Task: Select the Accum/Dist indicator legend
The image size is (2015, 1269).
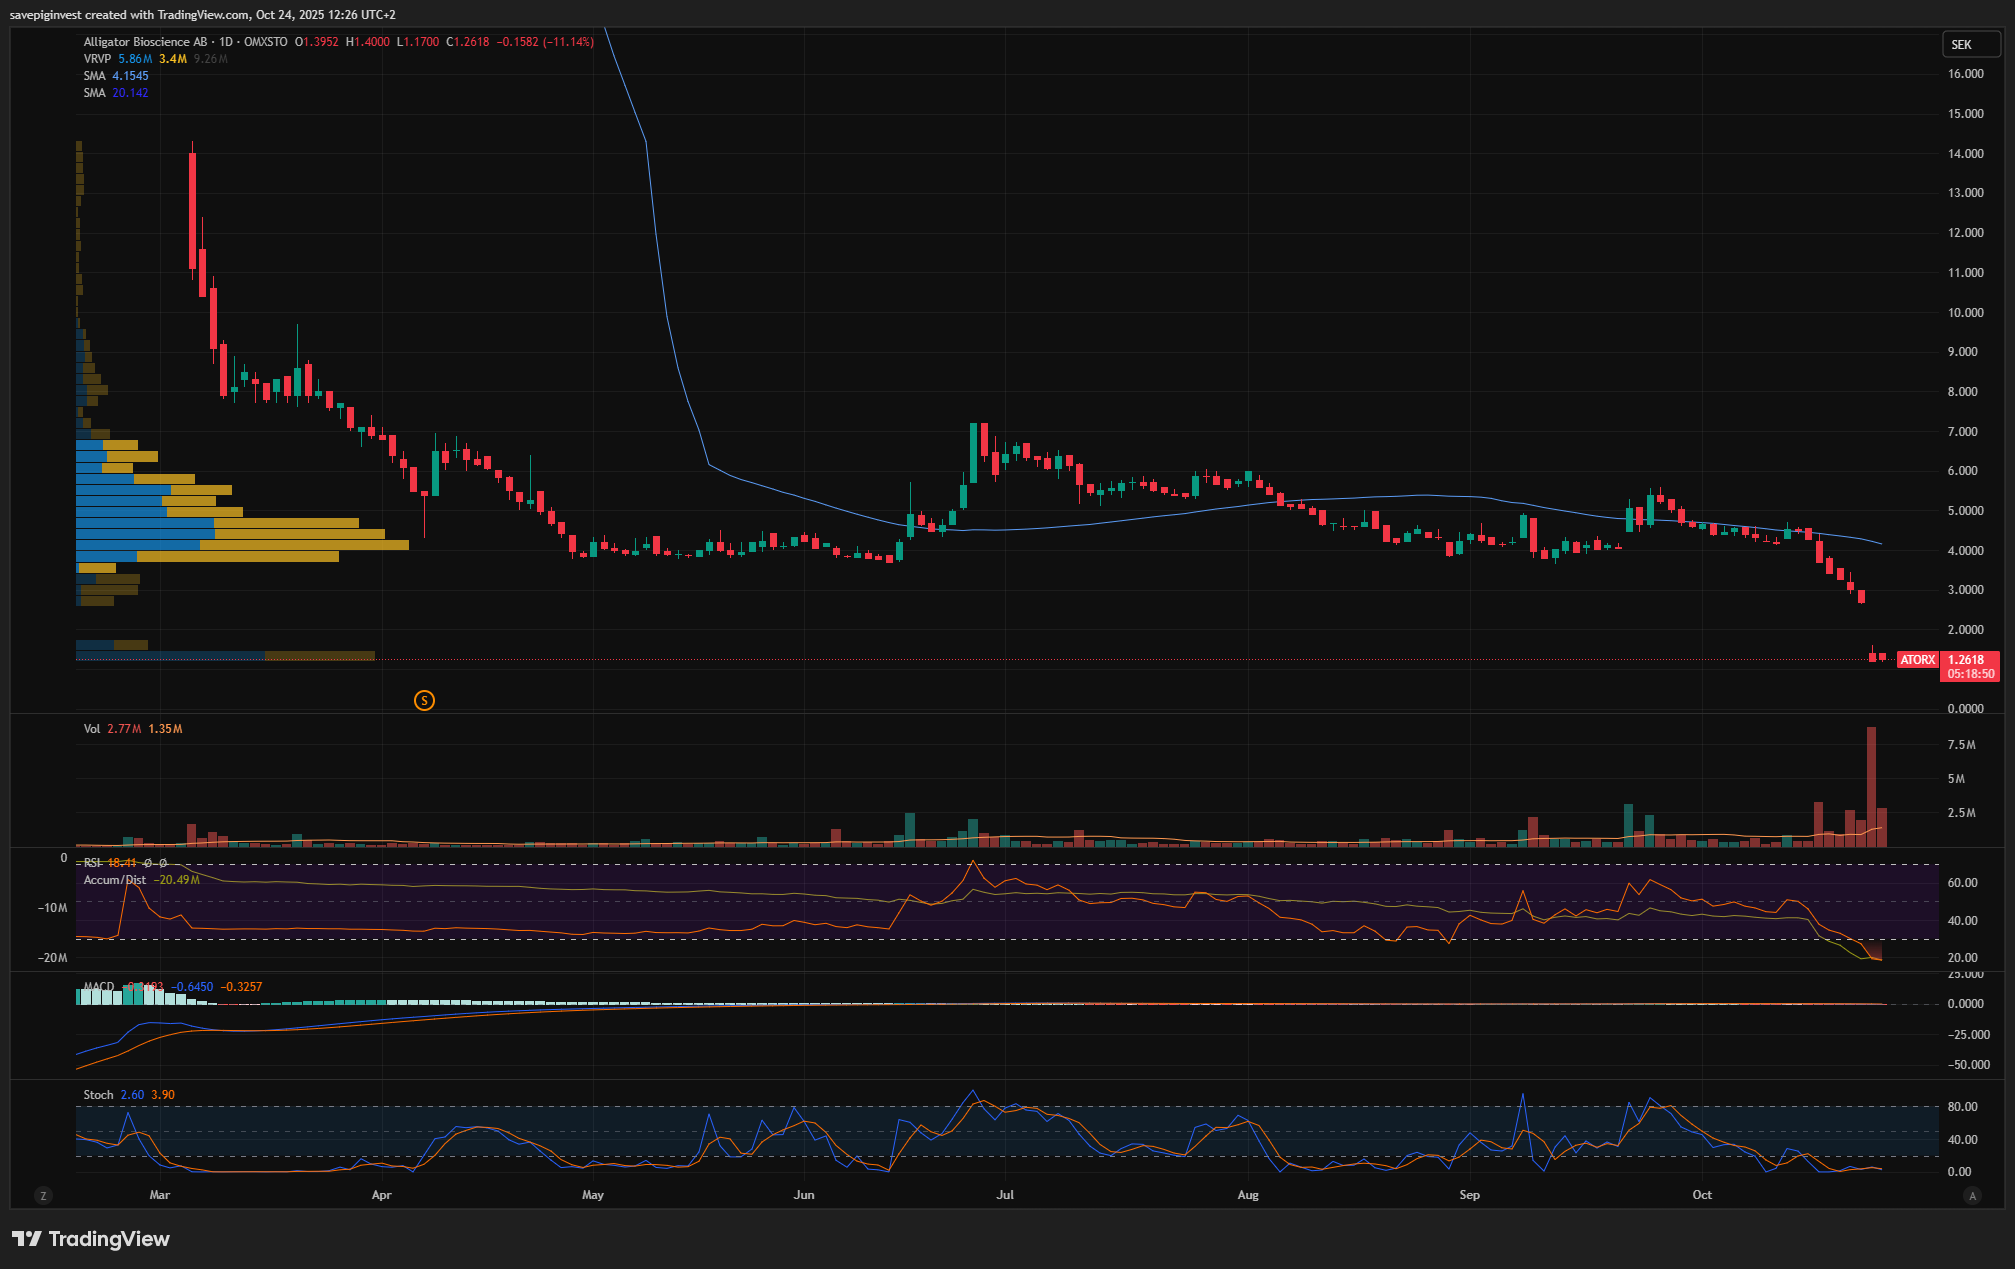Action: click(114, 880)
